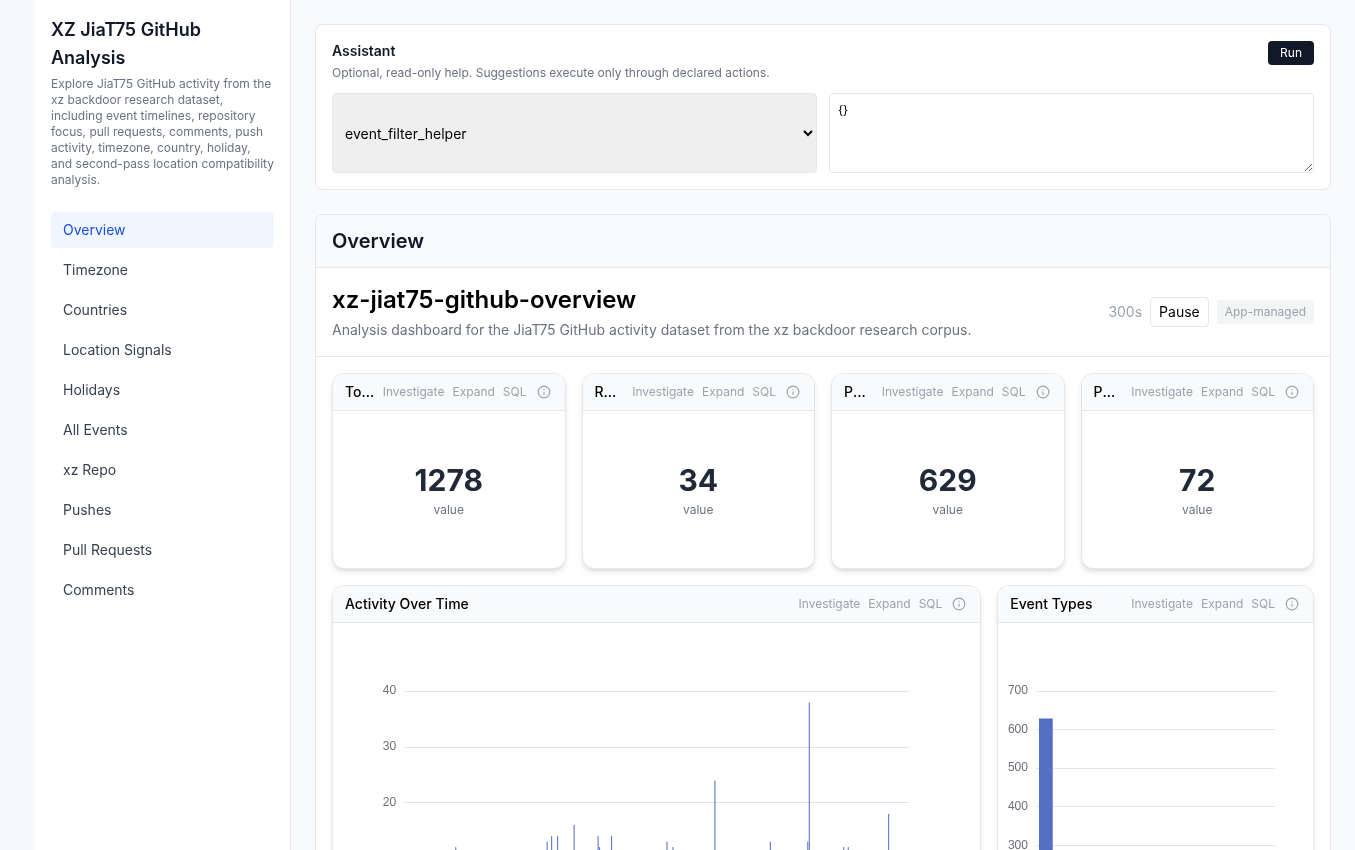The width and height of the screenshot is (1355, 850).
Task: Focus the assistant JSON parameters box
Action: pyautogui.click(x=1071, y=133)
